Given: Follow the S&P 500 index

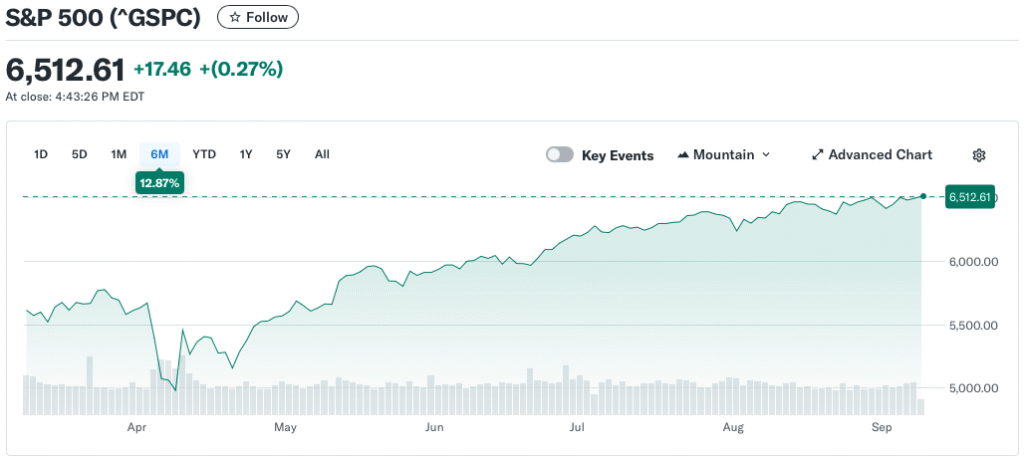Looking at the screenshot, I should [x=258, y=17].
